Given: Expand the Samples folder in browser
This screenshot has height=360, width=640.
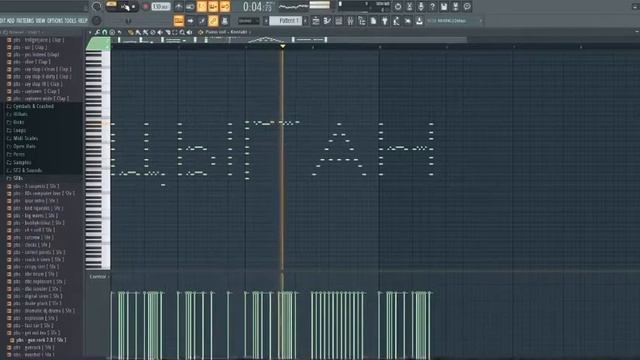Looking at the screenshot, I should click(x=19, y=162).
